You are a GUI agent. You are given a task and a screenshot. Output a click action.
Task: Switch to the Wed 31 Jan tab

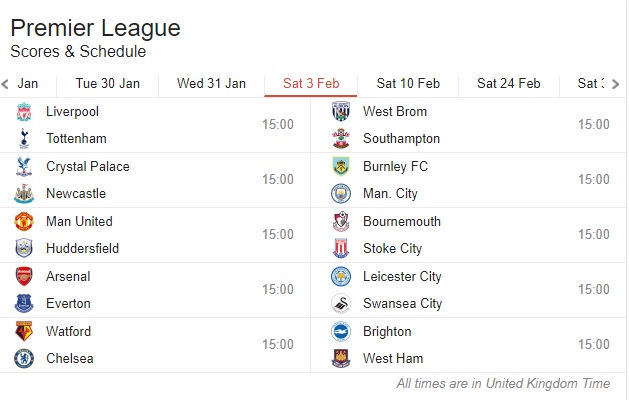pyautogui.click(x=211, y=84)
